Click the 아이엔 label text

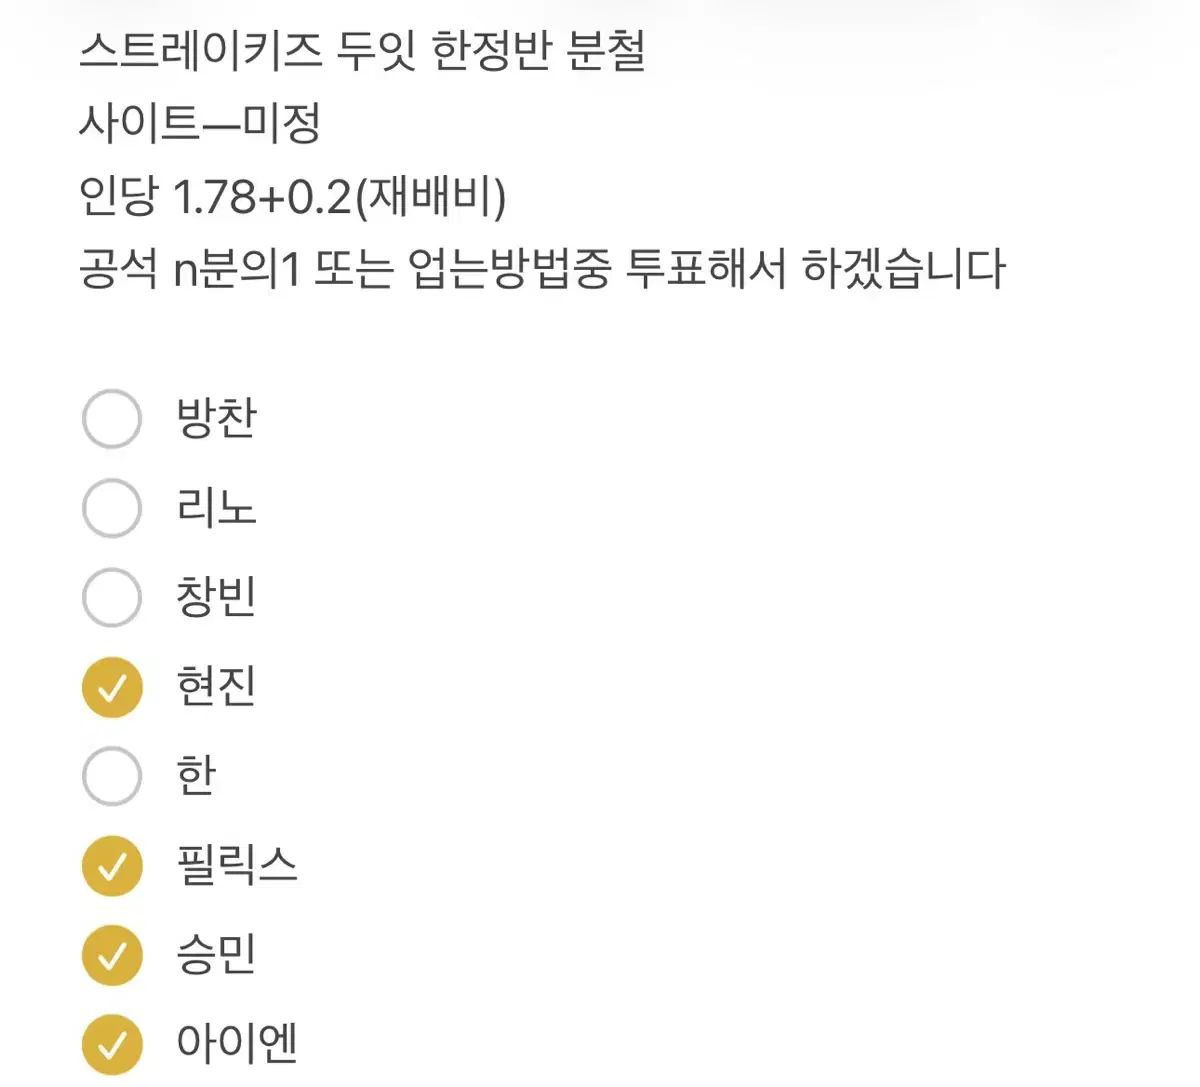coord(236,1042)
